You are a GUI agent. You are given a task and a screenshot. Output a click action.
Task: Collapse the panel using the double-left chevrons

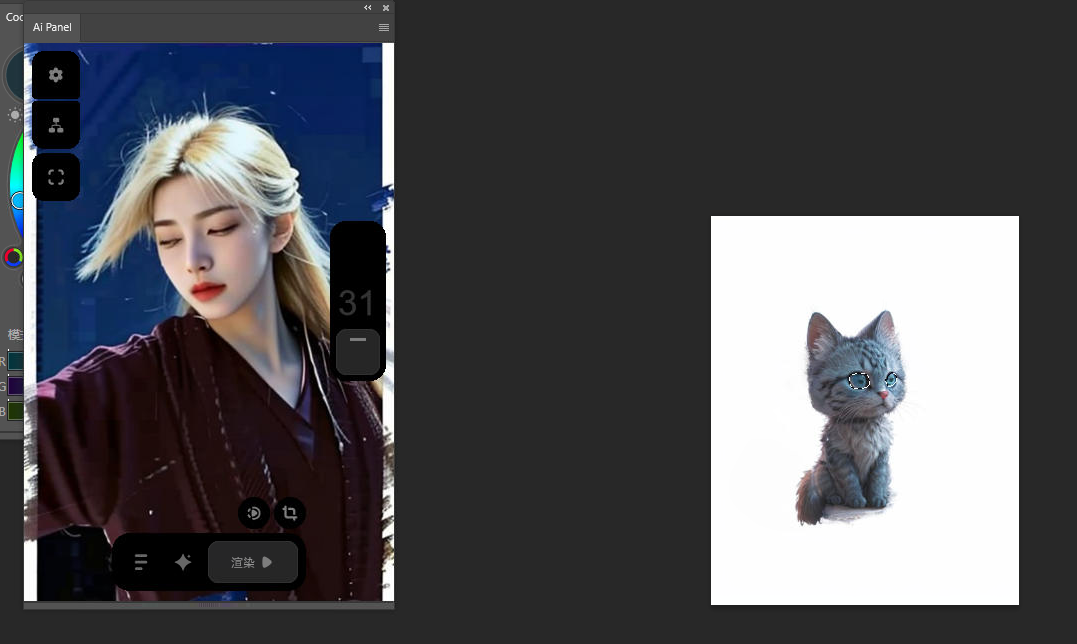tap(367, 7)
